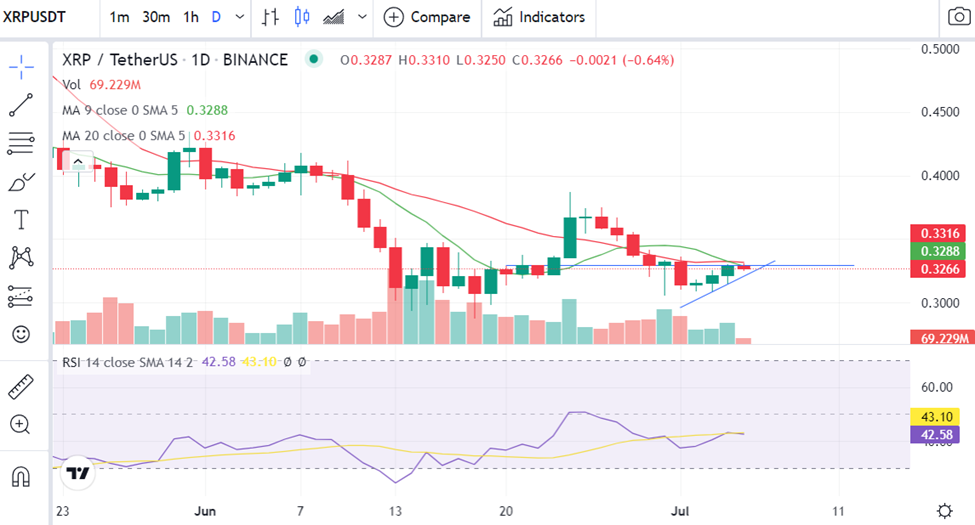Click the 0.5000 price scale value
Viewport: 975px width, 525px height.
pos(940,49)
